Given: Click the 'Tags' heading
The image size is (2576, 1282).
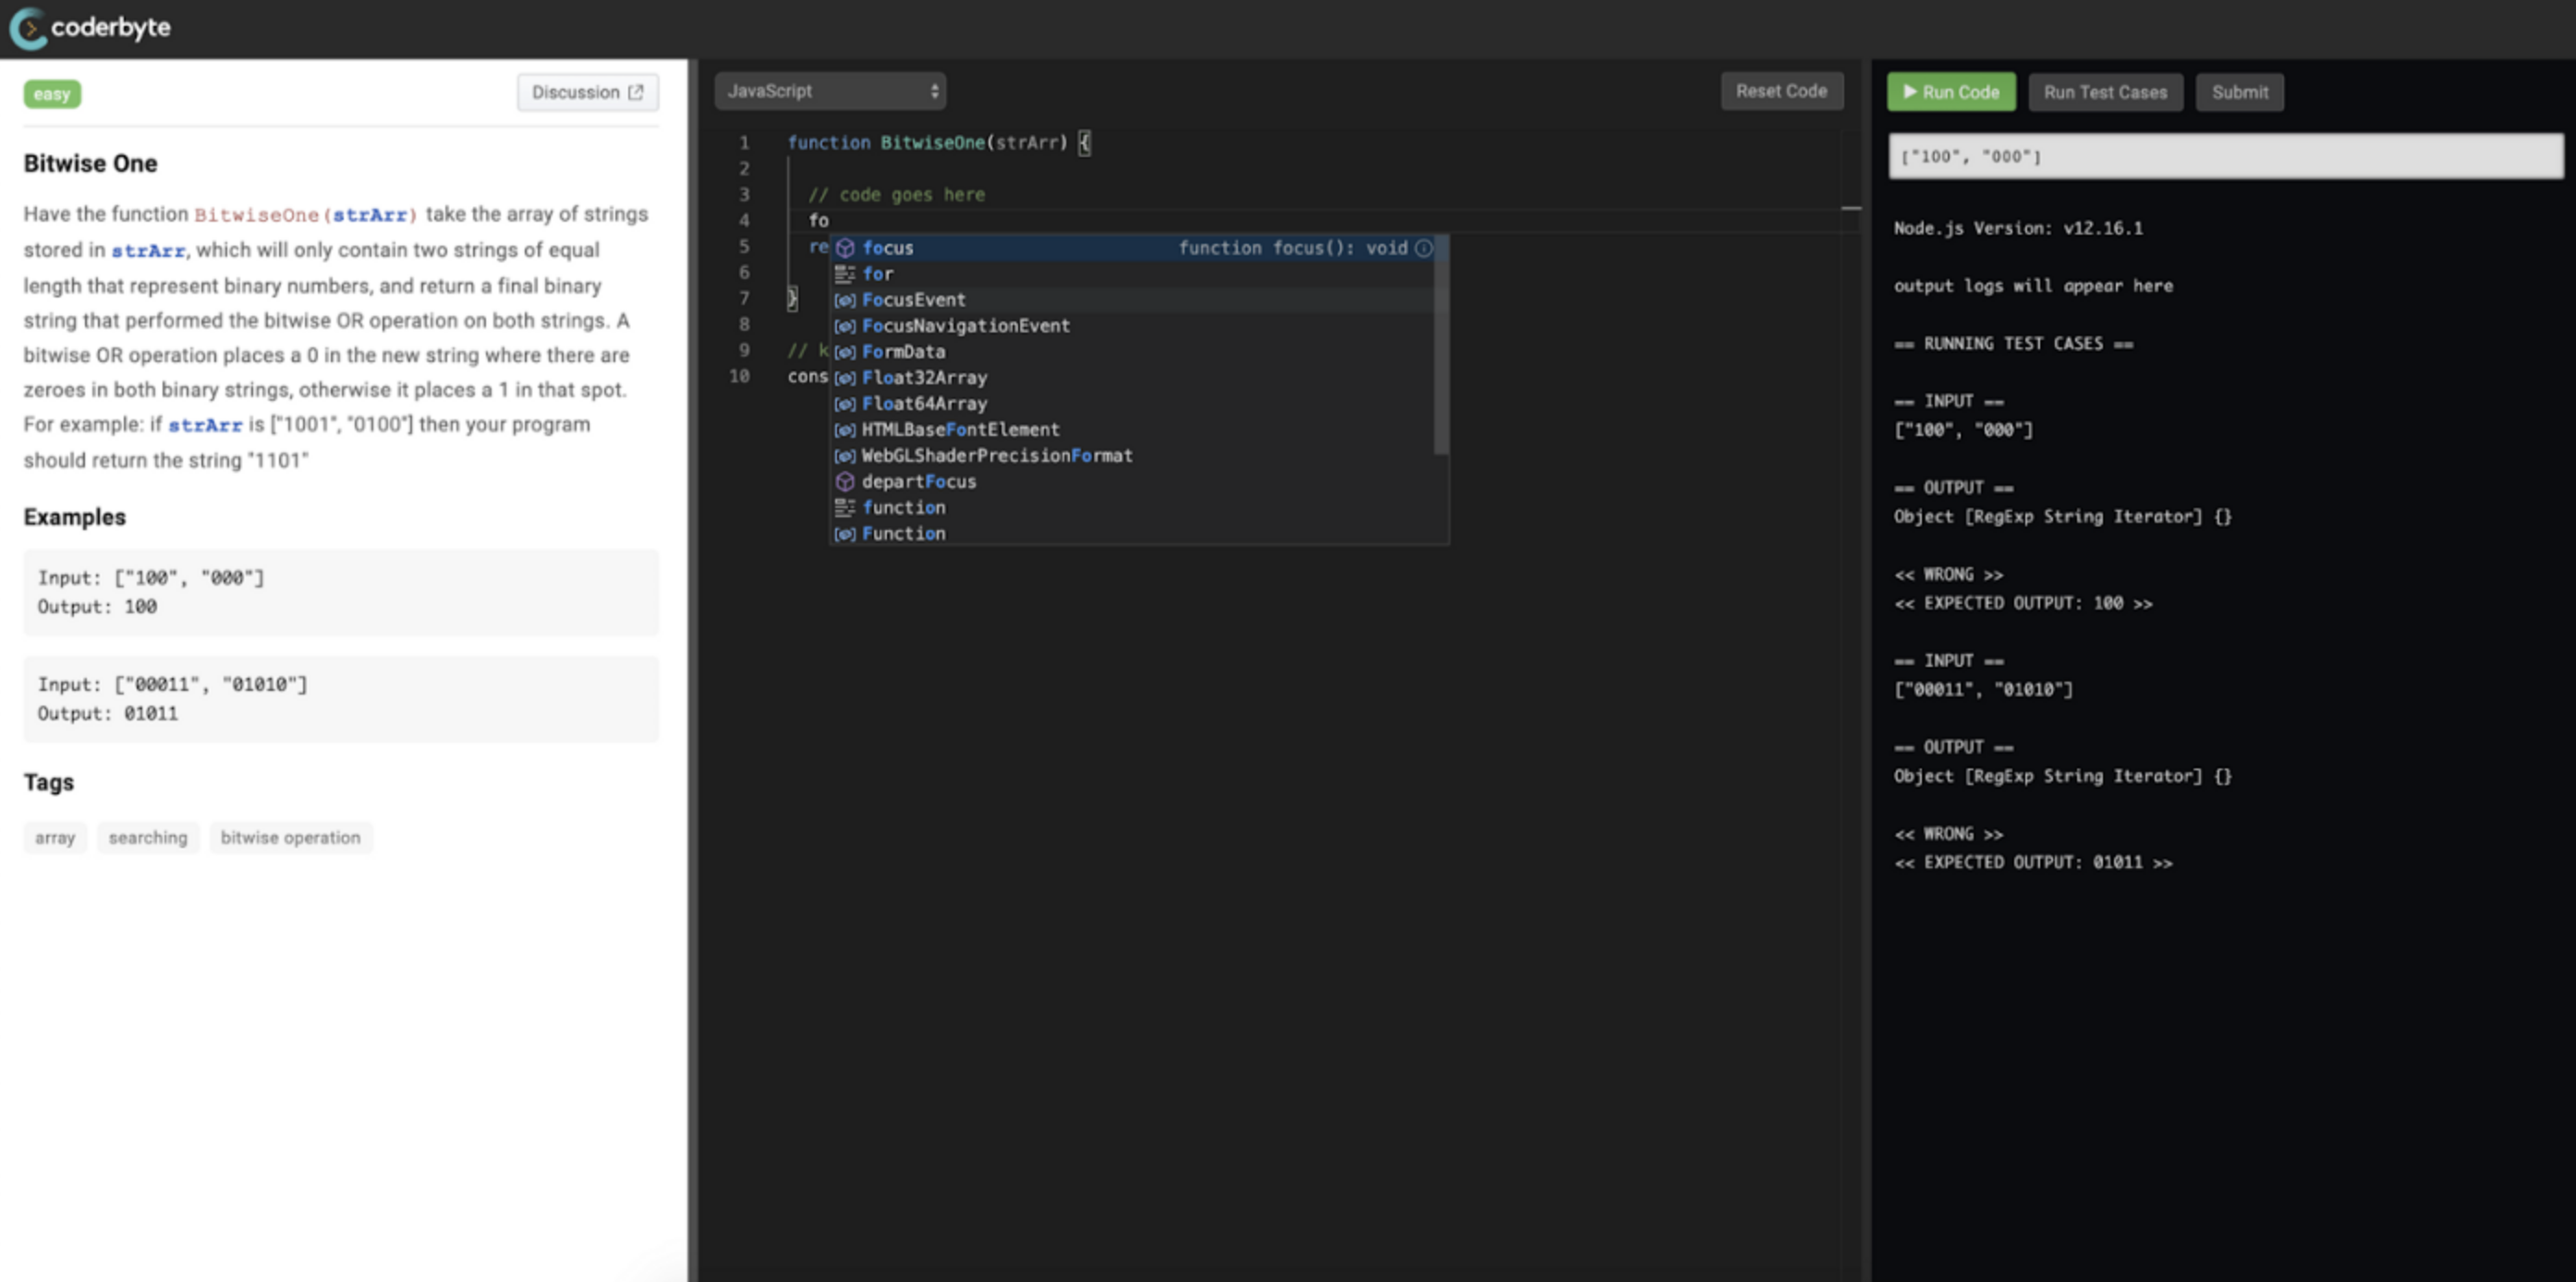Looking at the screenshot, I should coord(49,783).
